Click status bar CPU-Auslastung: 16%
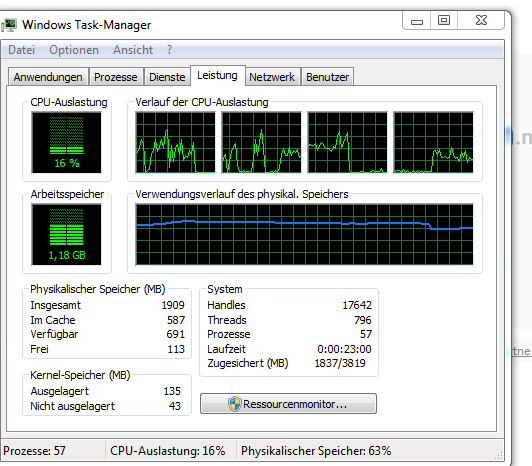The height and width of the screenshot is (466, 532). tap(168, 451)
